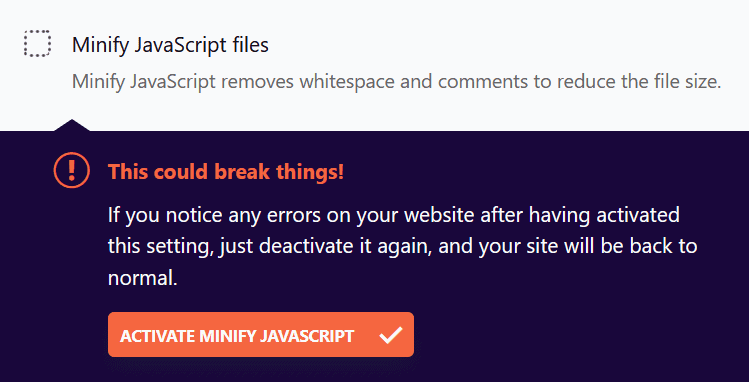Click "having activated" in the warning message

coord(604,215)
